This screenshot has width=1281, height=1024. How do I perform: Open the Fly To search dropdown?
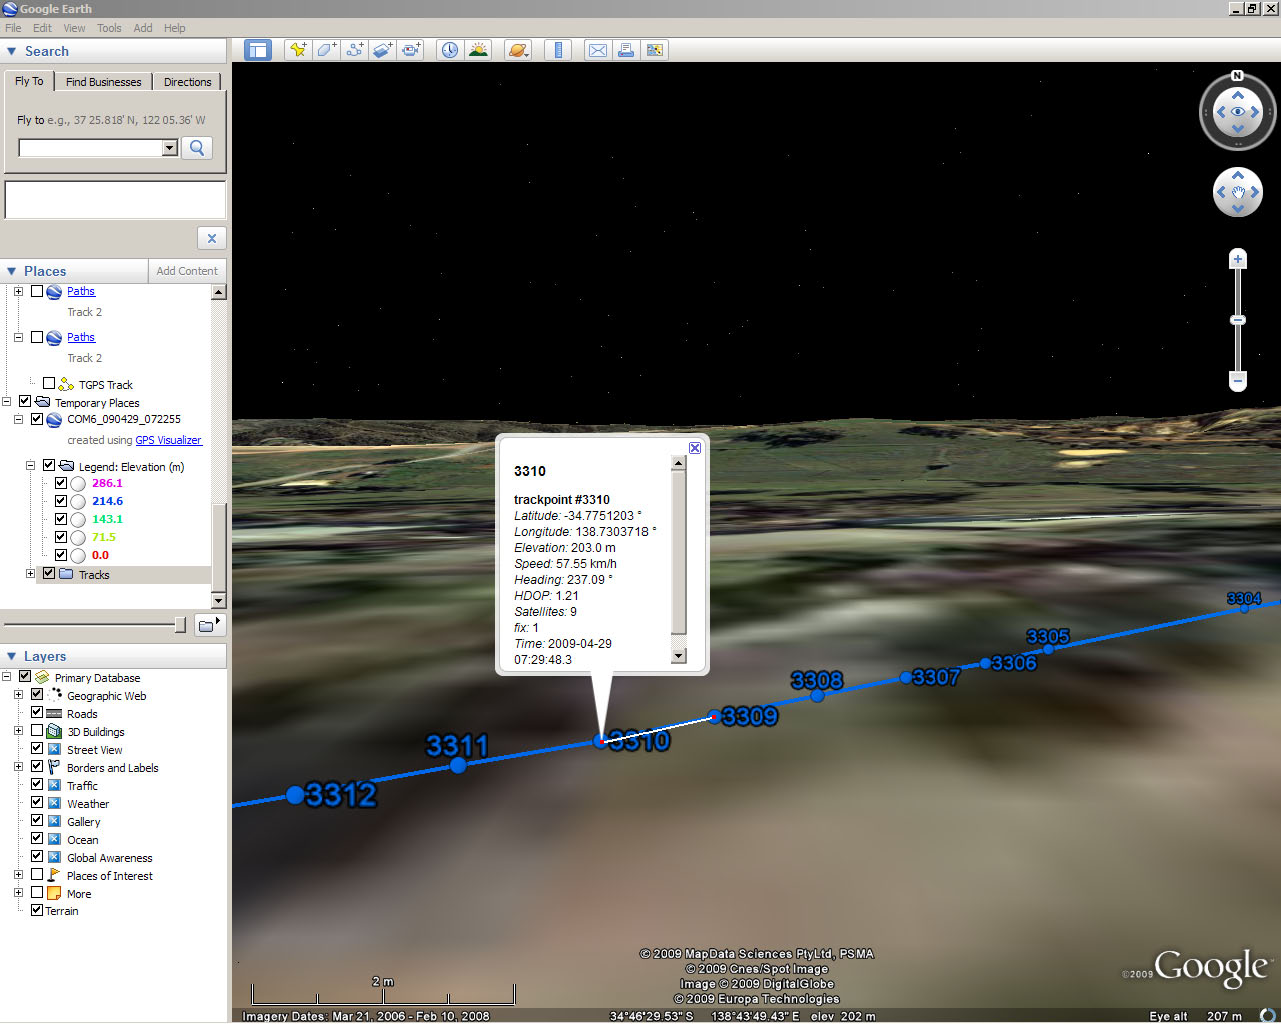coord(170,148)
